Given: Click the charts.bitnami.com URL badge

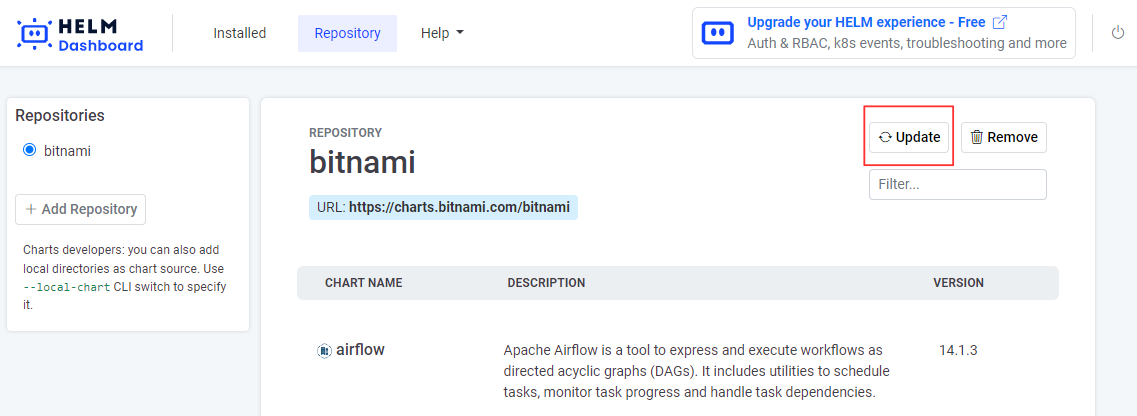Looking at the screenshot, I should coord(443,208).
